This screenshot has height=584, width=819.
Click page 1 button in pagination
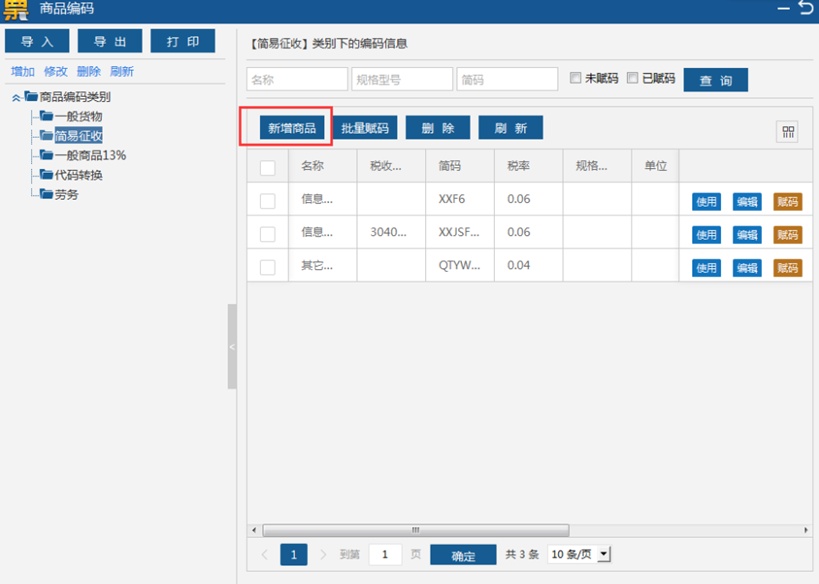[x=294, y=555]
